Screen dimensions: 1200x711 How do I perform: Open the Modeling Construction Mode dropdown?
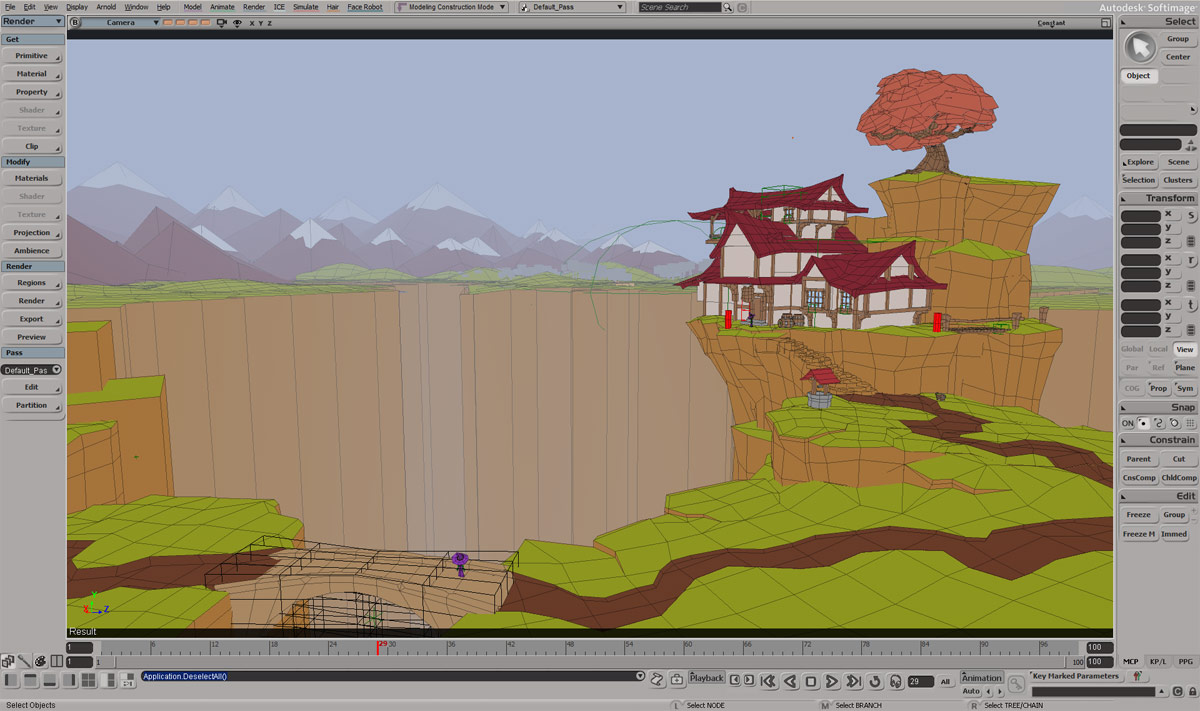coord(451,7)
